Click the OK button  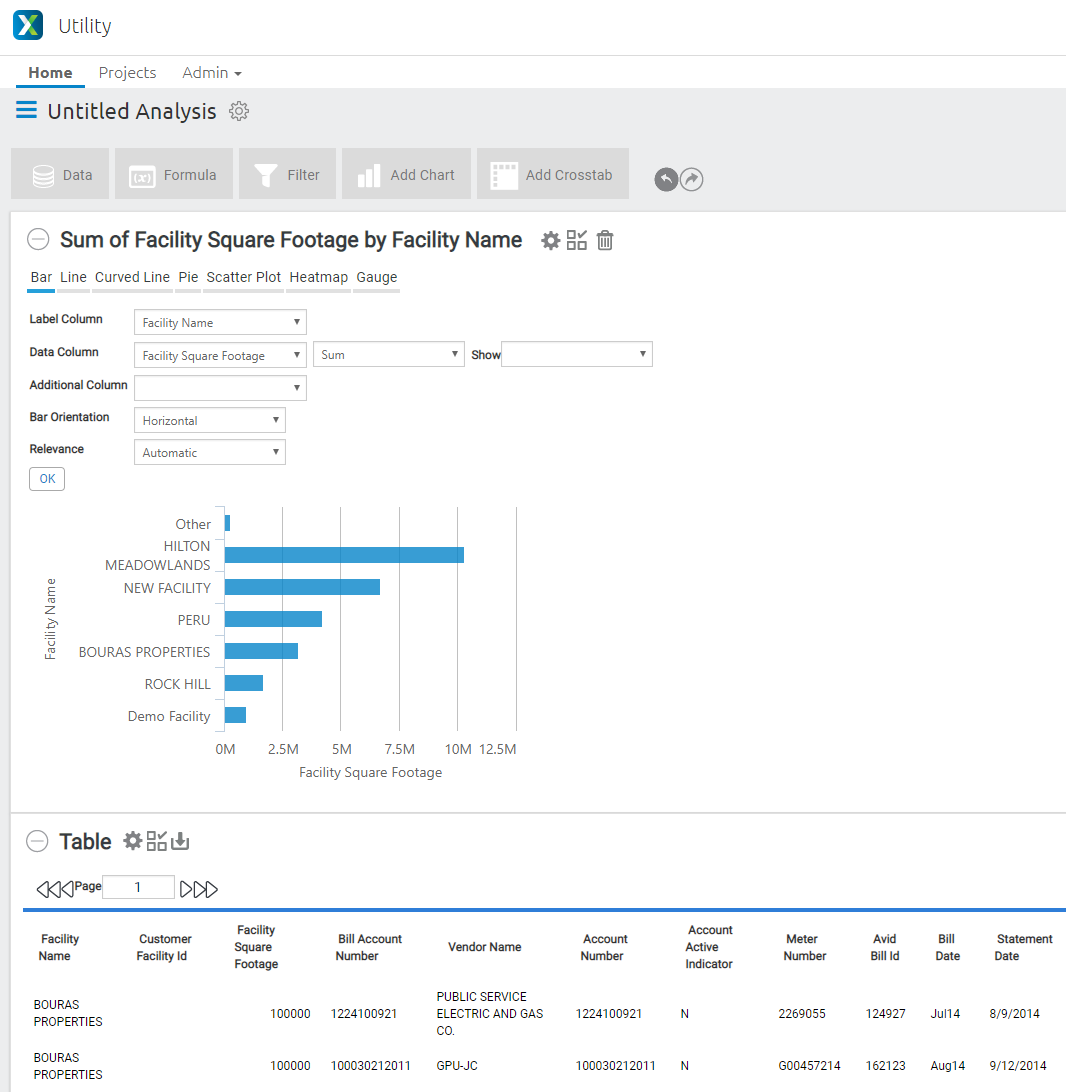(47, 478)
